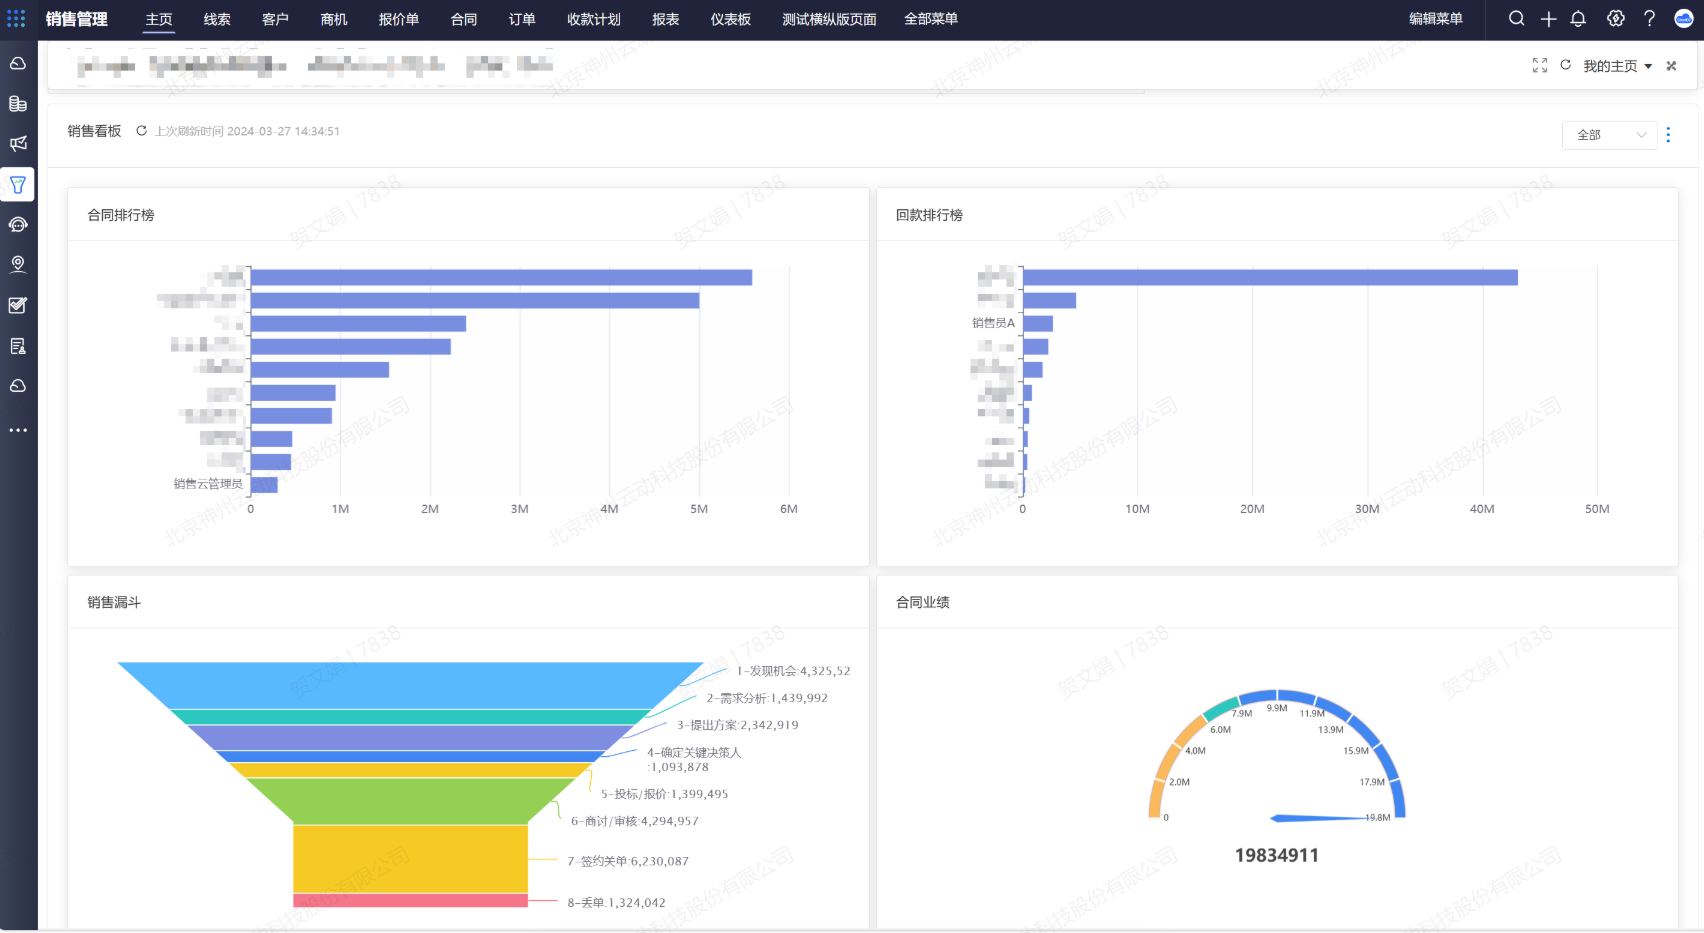Screen dimensions: 1704x933
Task: Open the help question mark icon
Action: [x=1649, y=19]
